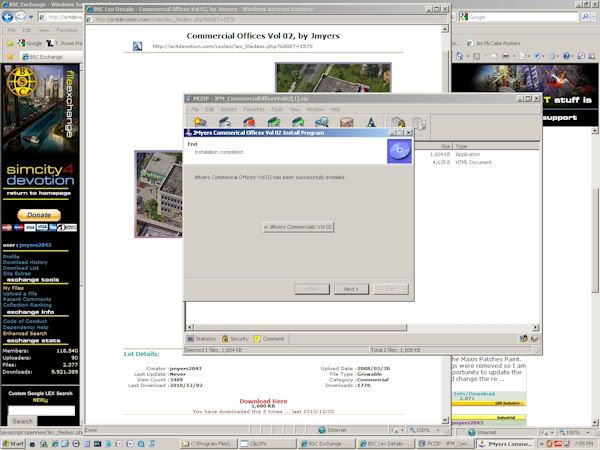The image size is (600, 450).
Task: Click building thumbnail on left of page
Action: tap(159, 194)
